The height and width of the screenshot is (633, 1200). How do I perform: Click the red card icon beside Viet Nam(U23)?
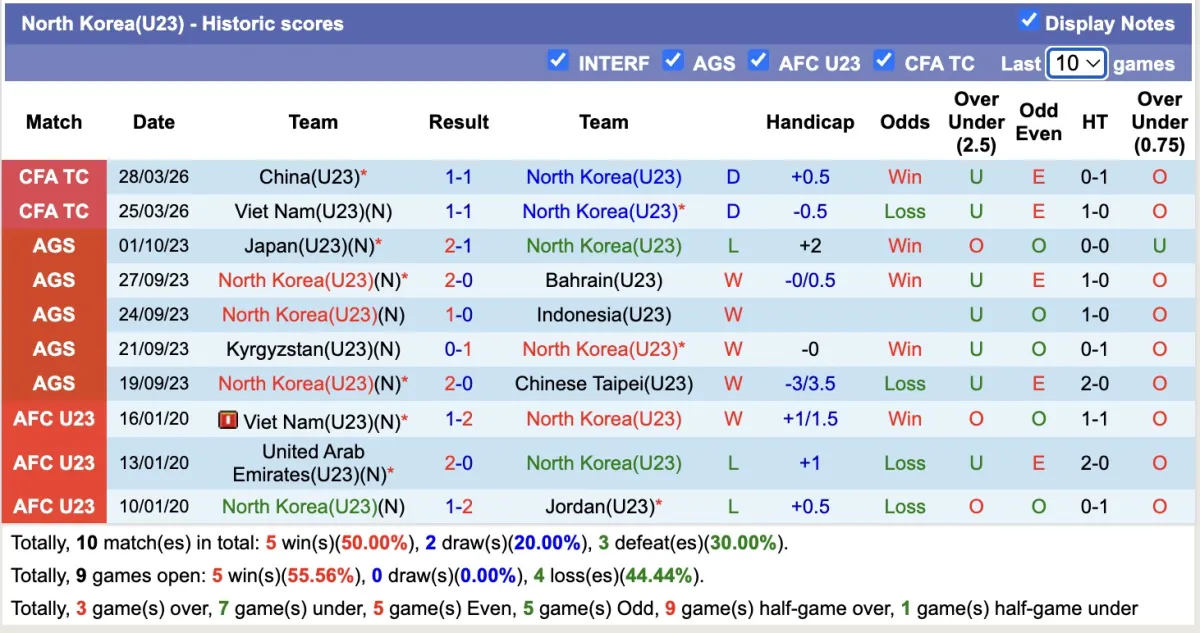click(228, 421)
